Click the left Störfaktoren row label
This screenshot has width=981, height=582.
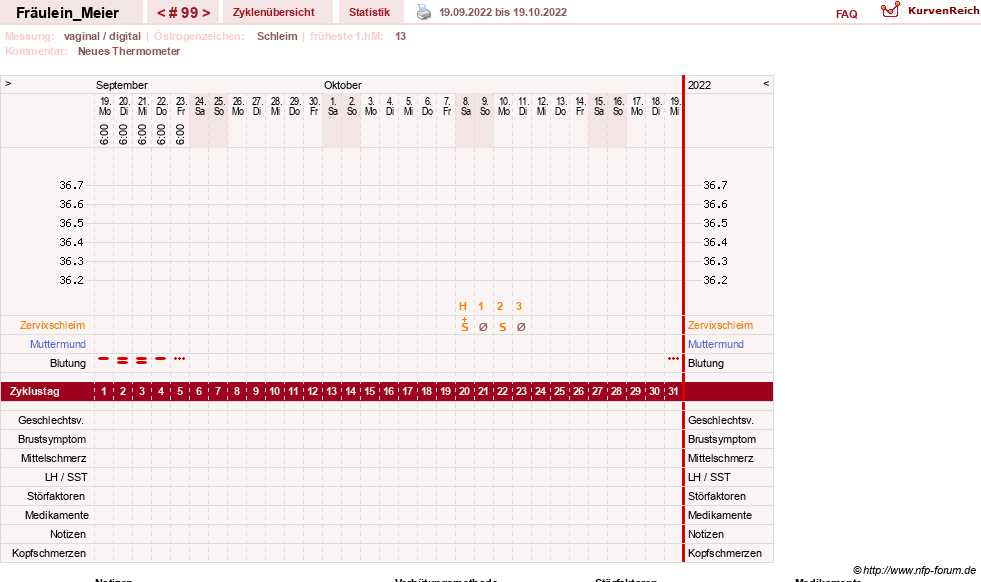tap(56, 496)
